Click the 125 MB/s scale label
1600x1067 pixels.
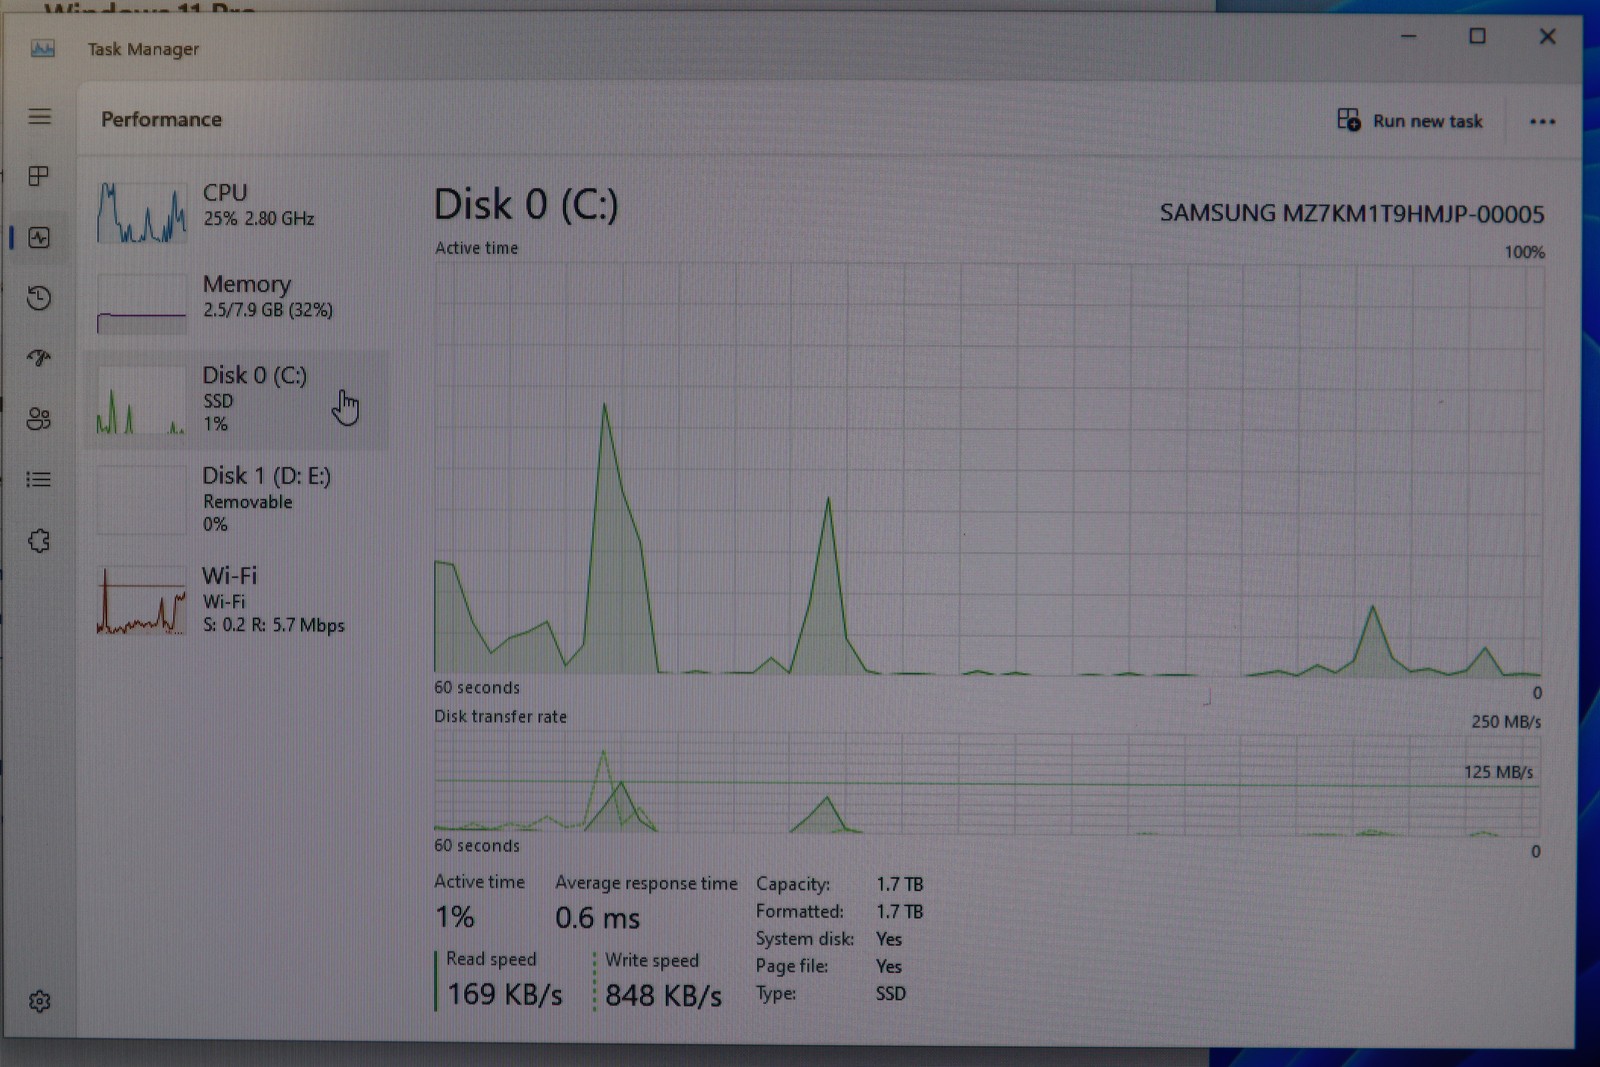click(1498, 772)
